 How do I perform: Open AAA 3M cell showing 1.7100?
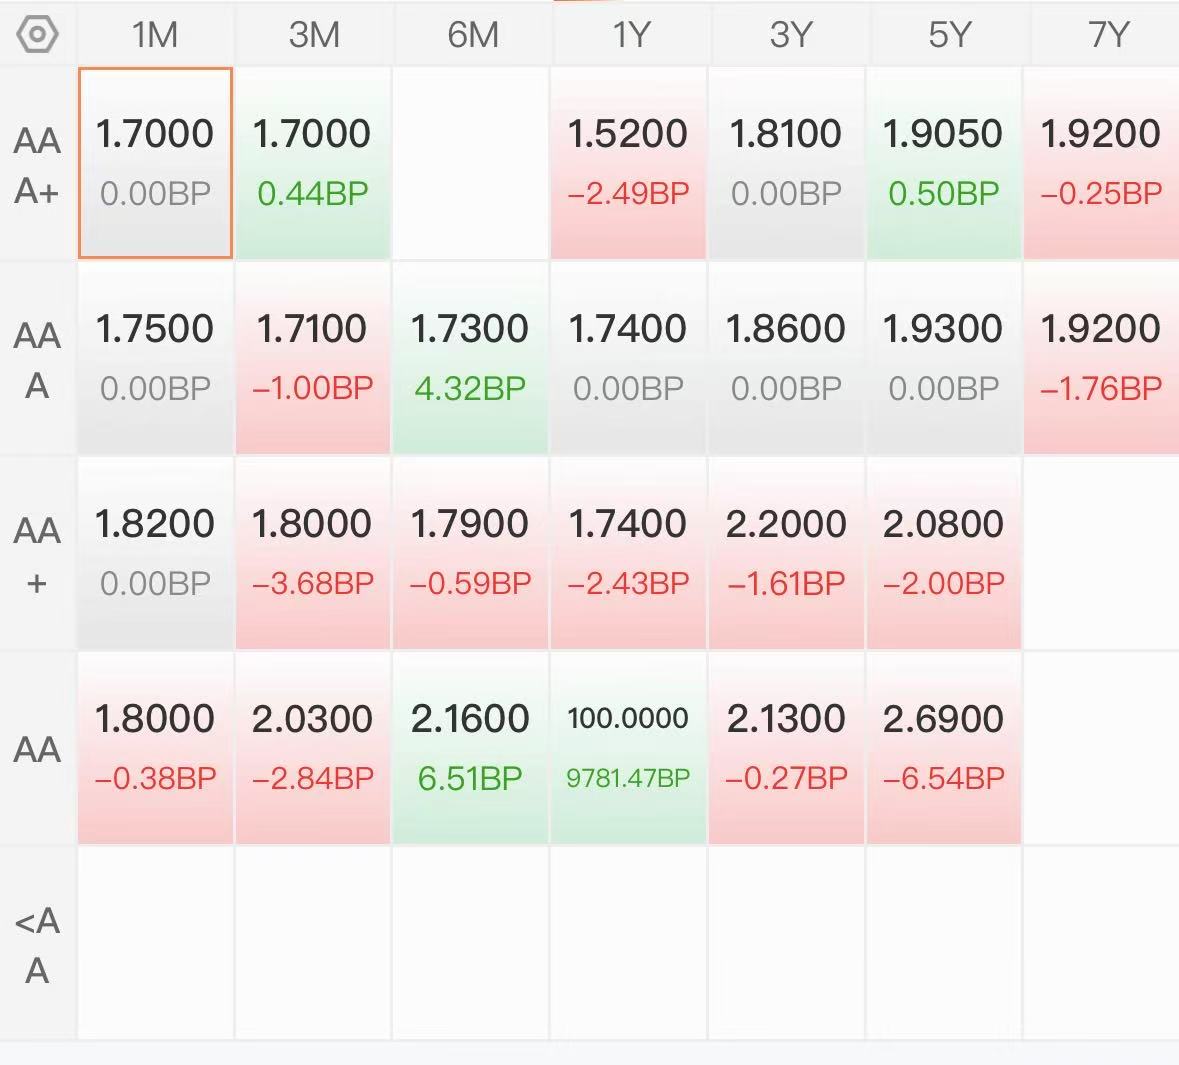(313, 358)
